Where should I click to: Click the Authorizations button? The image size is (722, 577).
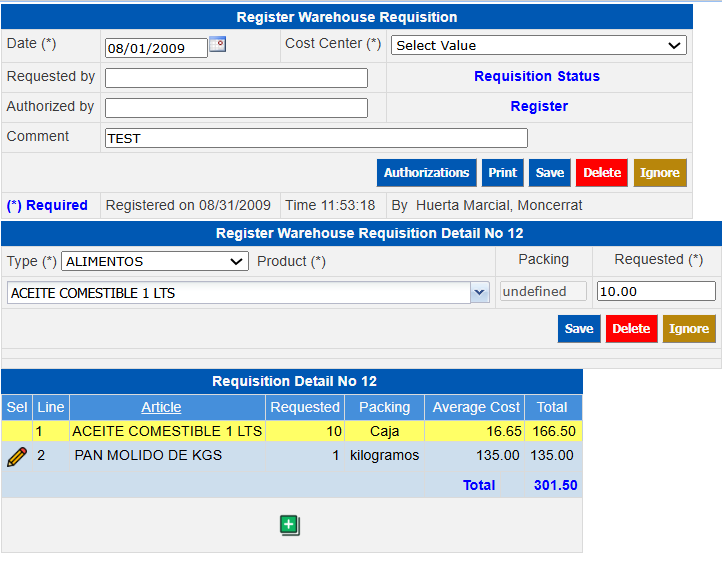point(426,173)
